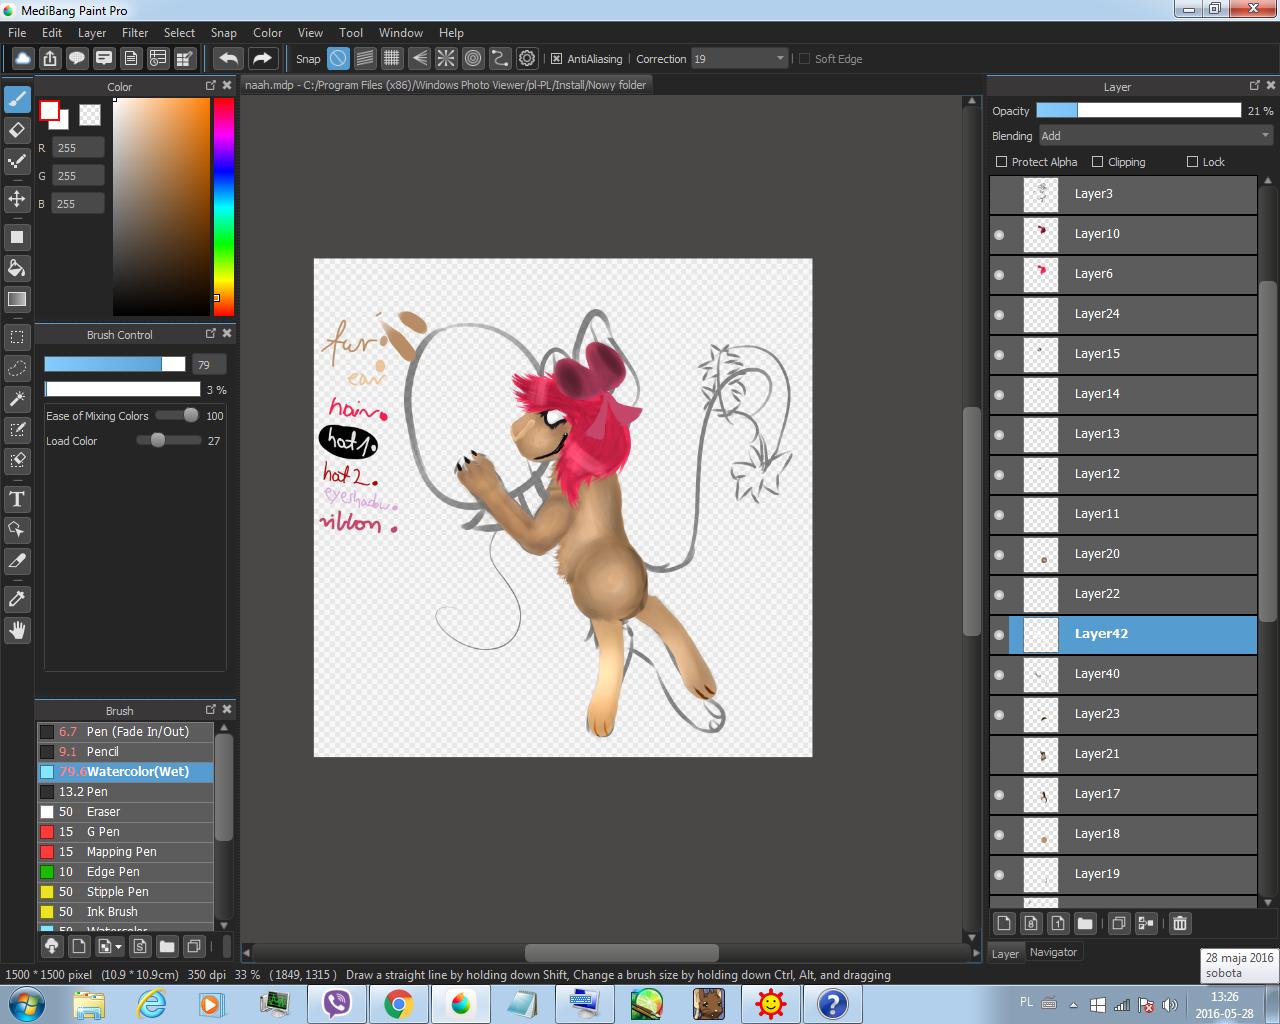Open the snap settings gear

tap(527, 58)
